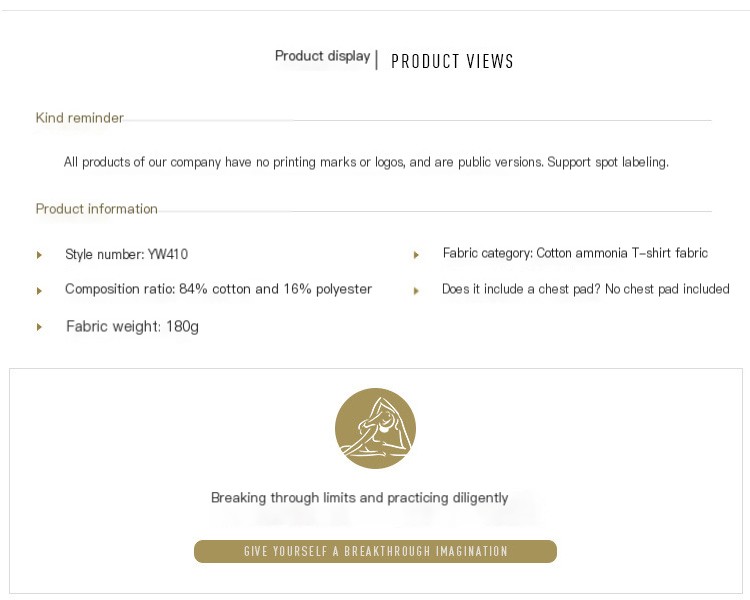Image resolution: width=750 pixels, height=600 pixels.
Task: Click the Breaking through limits slogan text
Action: [359, 497]
